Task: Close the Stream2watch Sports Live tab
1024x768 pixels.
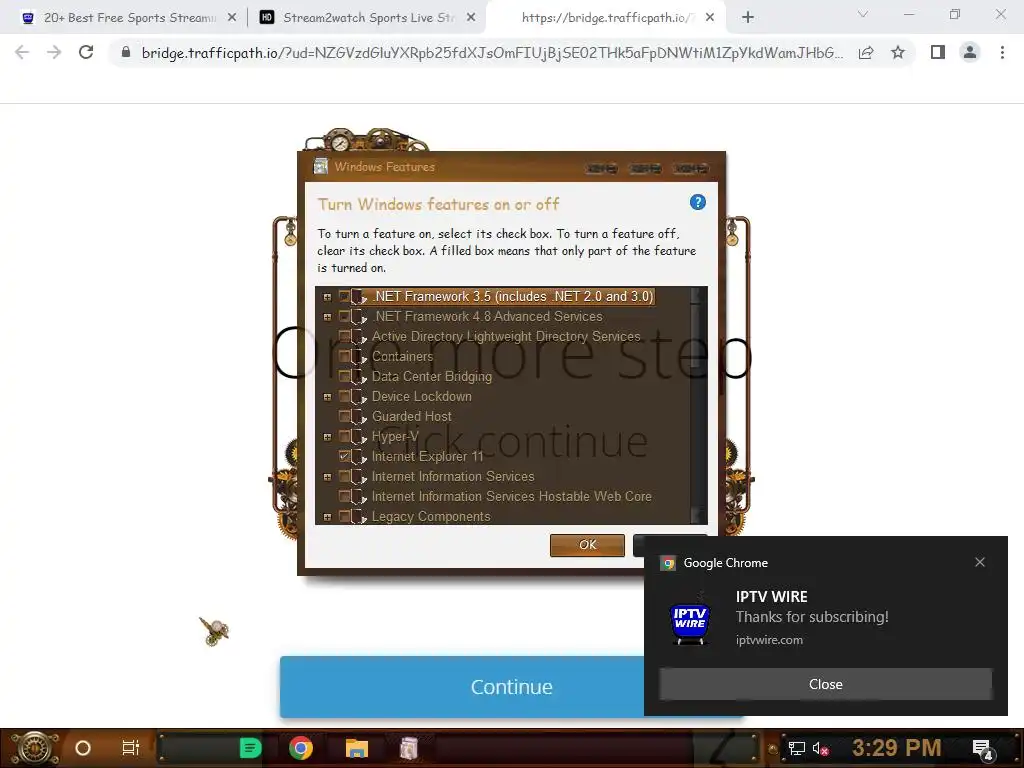Action: click(x=471, y=18)
